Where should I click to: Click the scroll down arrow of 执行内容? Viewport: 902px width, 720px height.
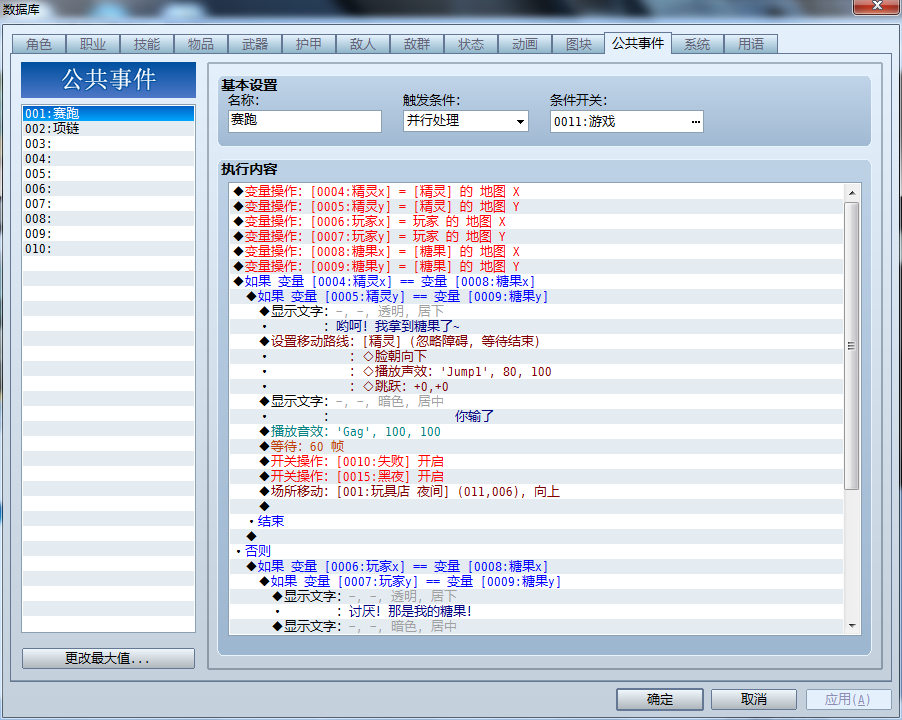tap(852, 626)
